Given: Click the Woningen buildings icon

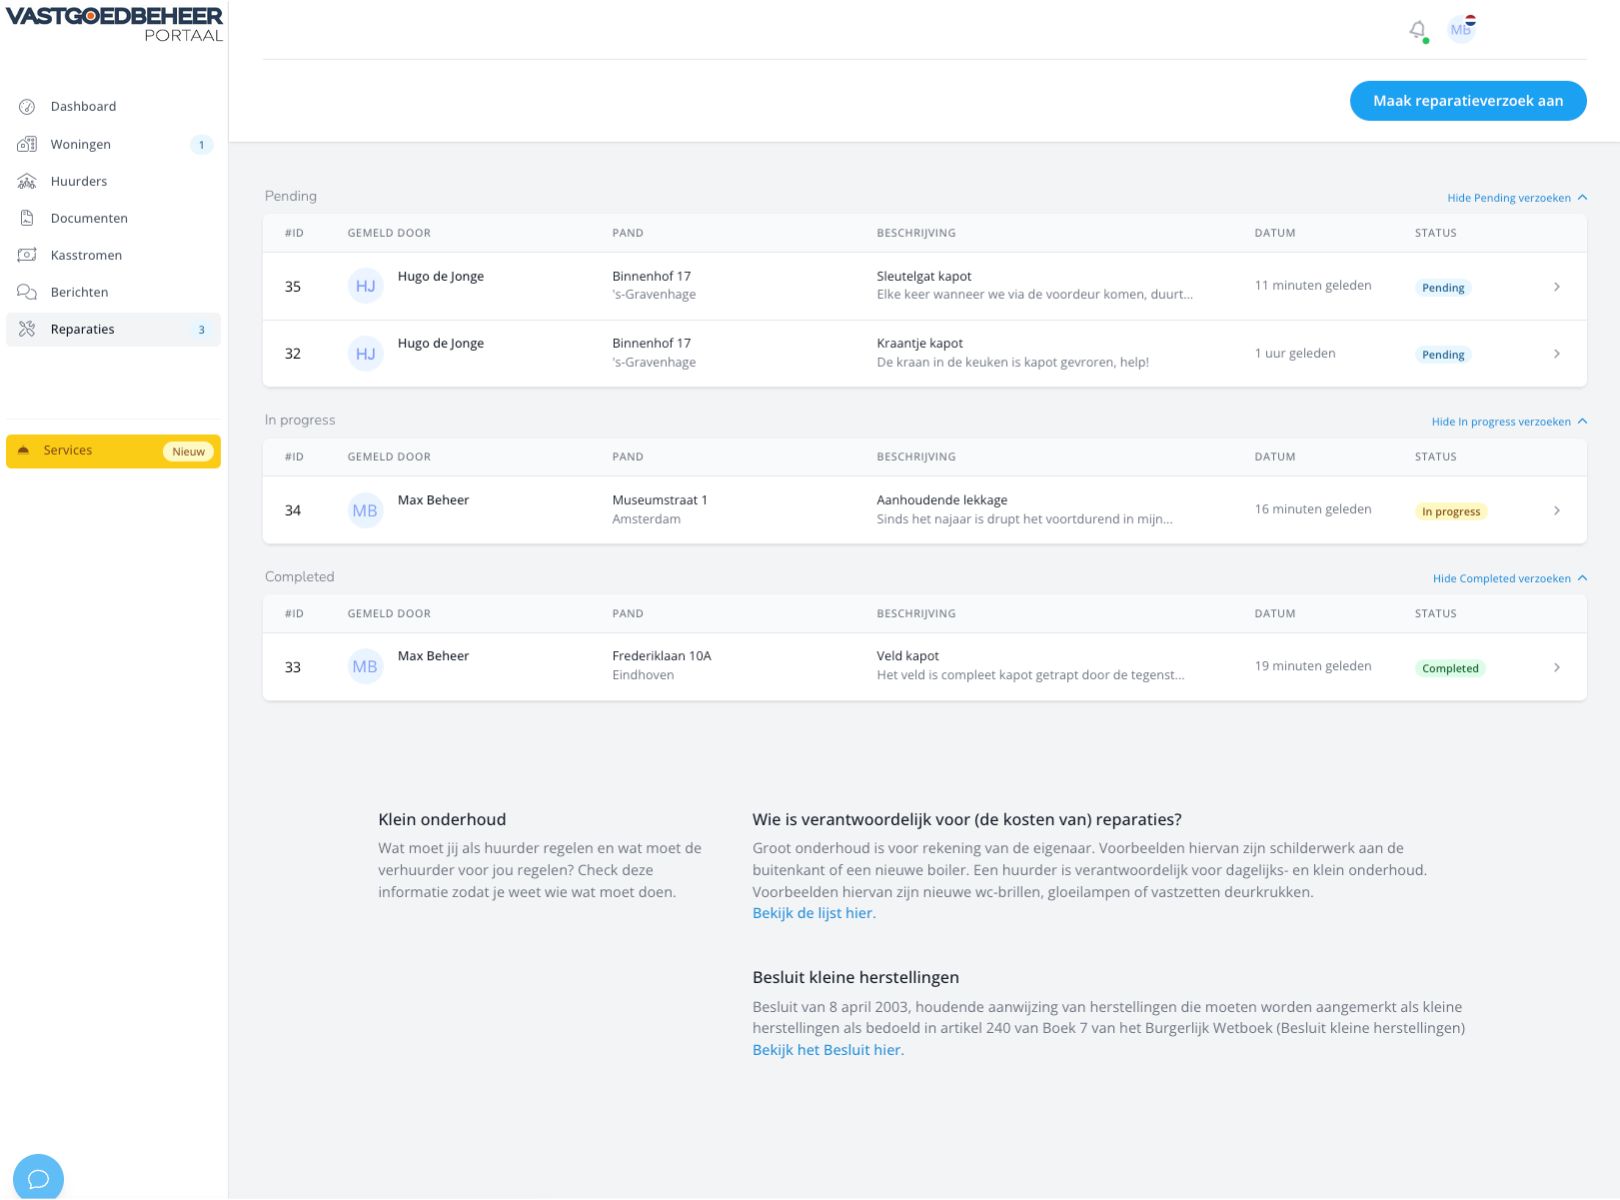Looking at the screenshot, I should tap(27, 145).
